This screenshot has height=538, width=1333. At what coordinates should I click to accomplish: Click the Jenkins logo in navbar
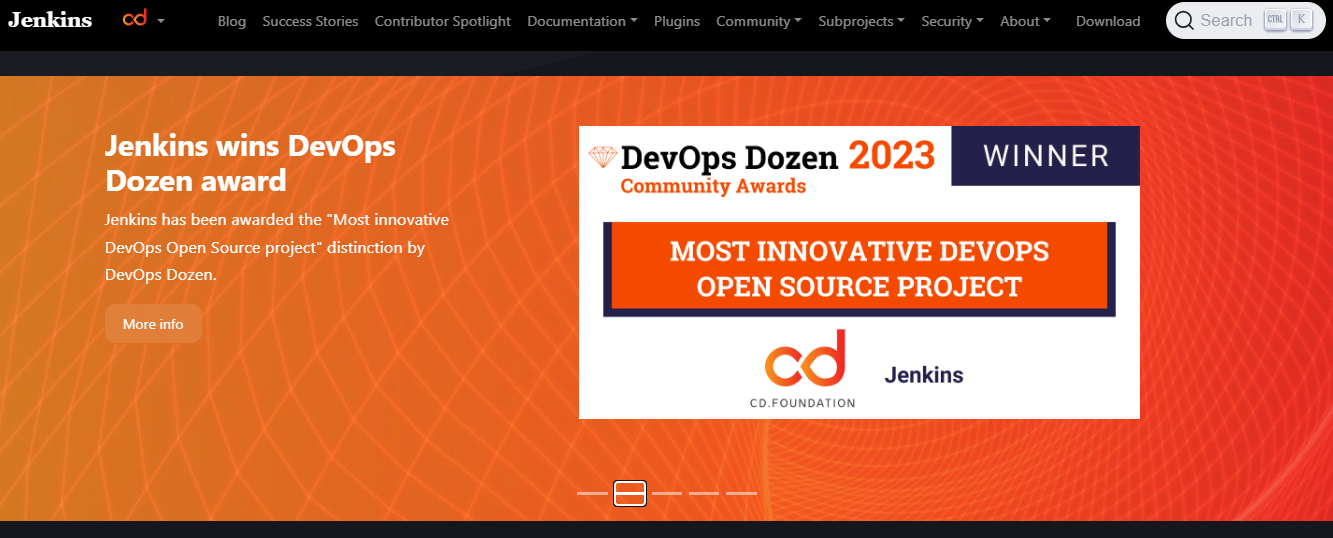pyautogui.click(x=50, y=20)
